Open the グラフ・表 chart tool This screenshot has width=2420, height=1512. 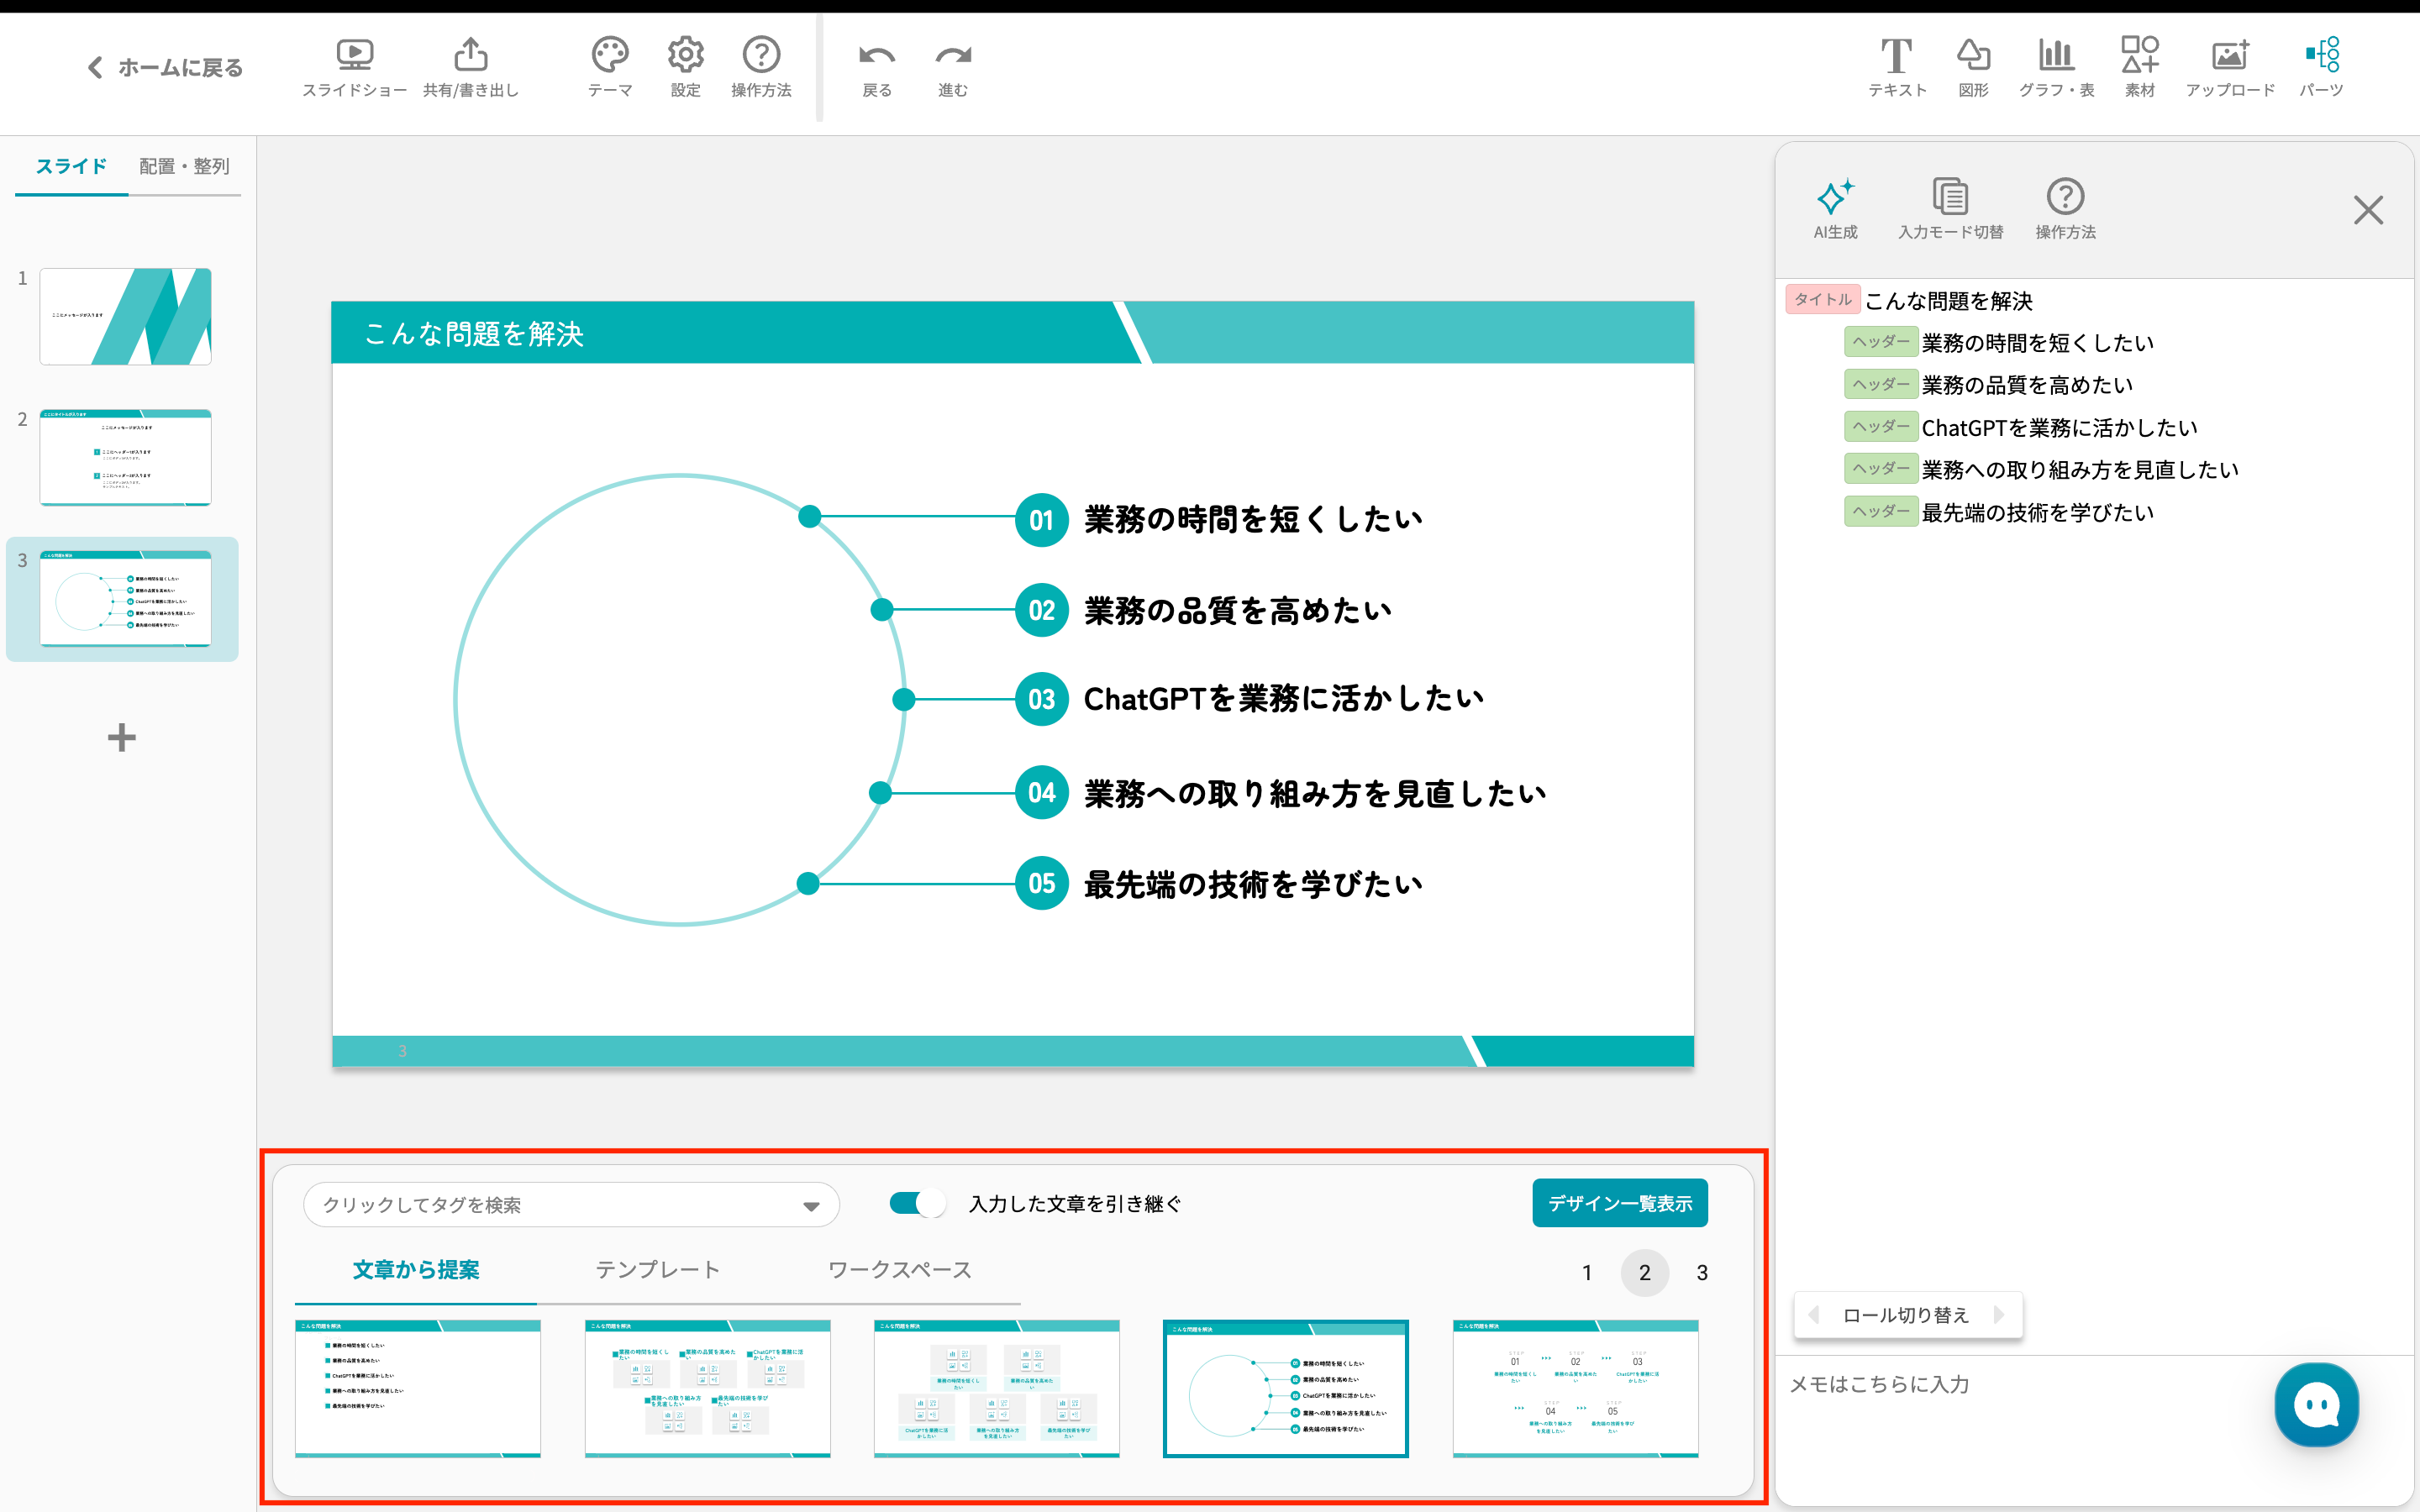(2056, 56)
